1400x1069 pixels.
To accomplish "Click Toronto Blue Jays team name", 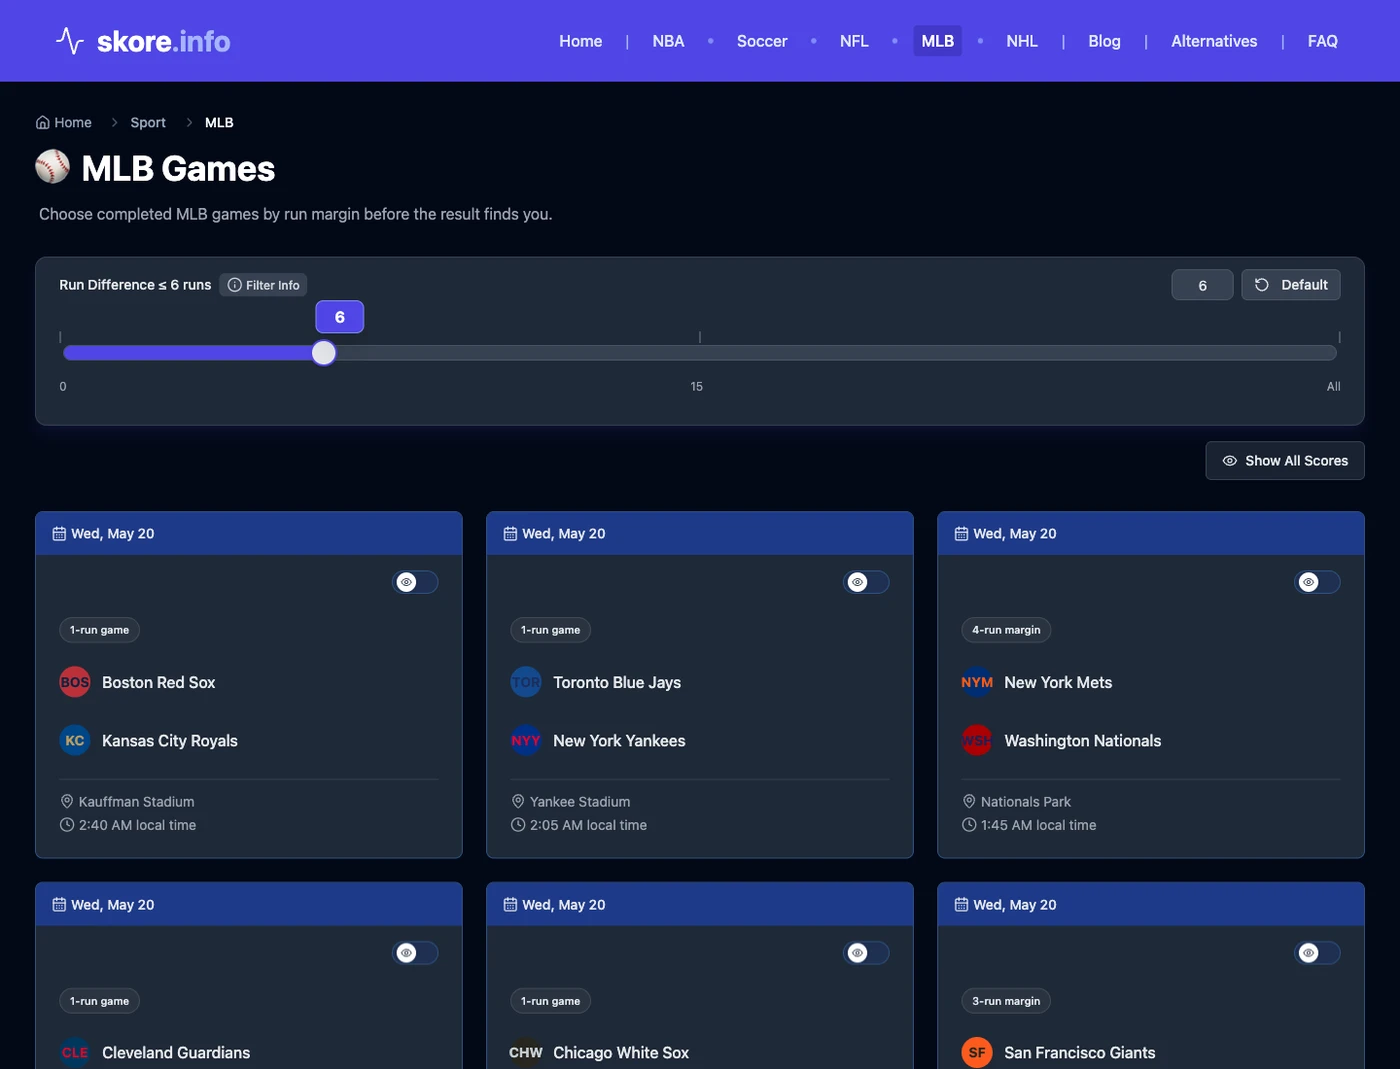I will click(617, 682).
